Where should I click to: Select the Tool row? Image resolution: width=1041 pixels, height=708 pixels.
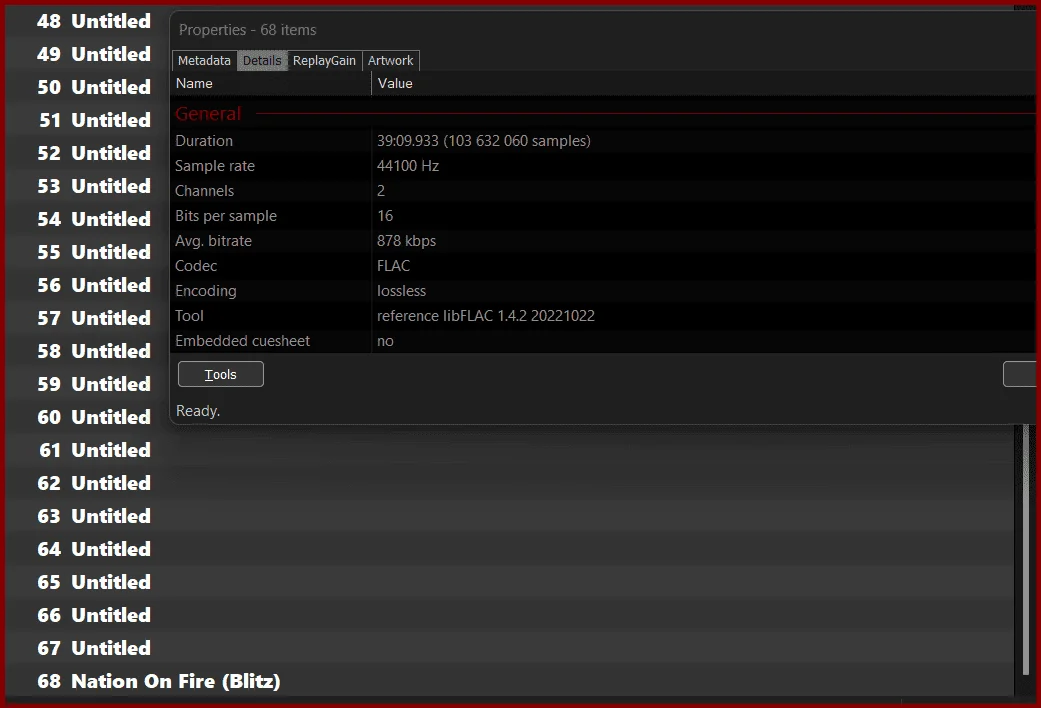click(605, 316)
